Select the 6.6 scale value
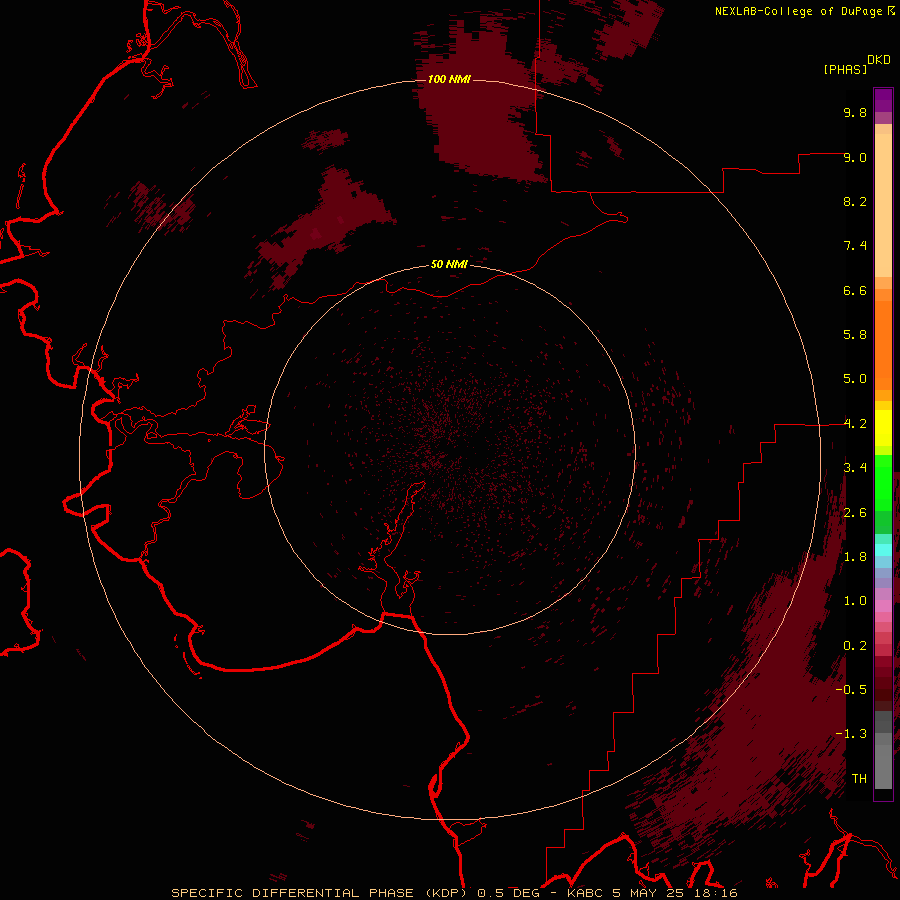The image size is (900, 900). 855,290
